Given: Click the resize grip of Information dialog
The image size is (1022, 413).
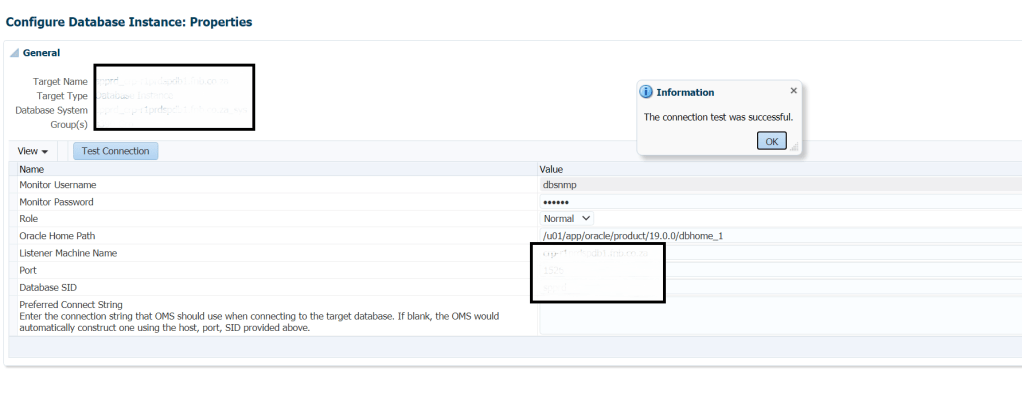Looking at the screenshot, I should (795, 148).
